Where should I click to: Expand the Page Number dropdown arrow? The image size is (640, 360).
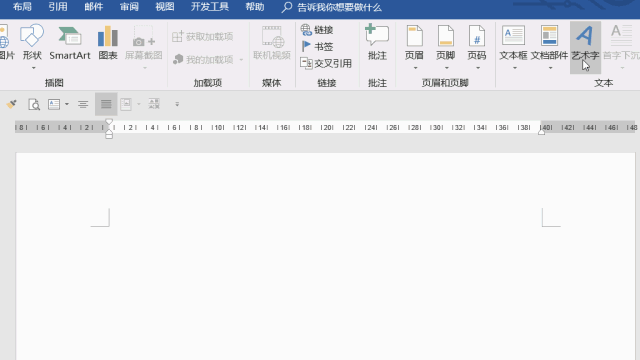[478, 68]
